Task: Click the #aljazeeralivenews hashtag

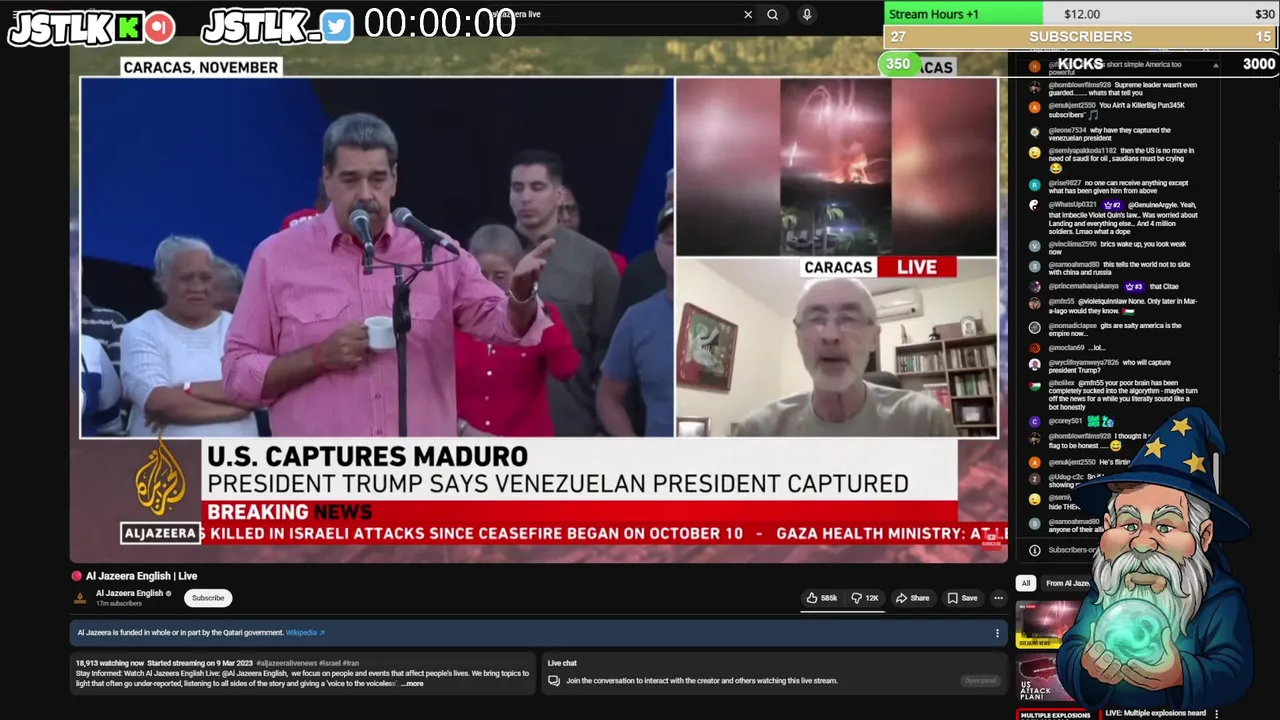Action: (x=286, y=663)
